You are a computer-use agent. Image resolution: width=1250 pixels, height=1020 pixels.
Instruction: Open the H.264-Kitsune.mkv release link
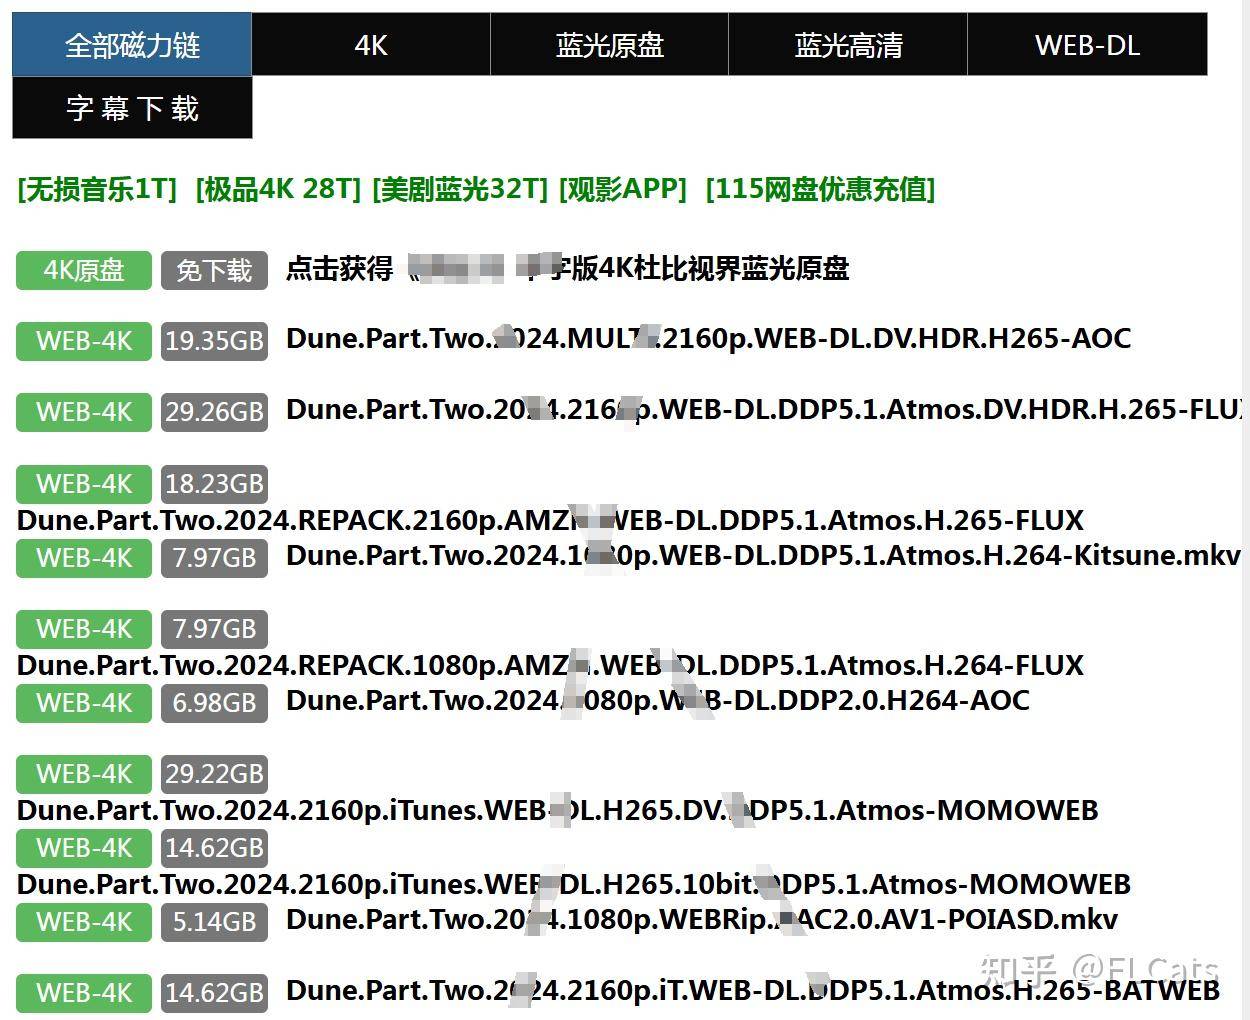(763, 555)
